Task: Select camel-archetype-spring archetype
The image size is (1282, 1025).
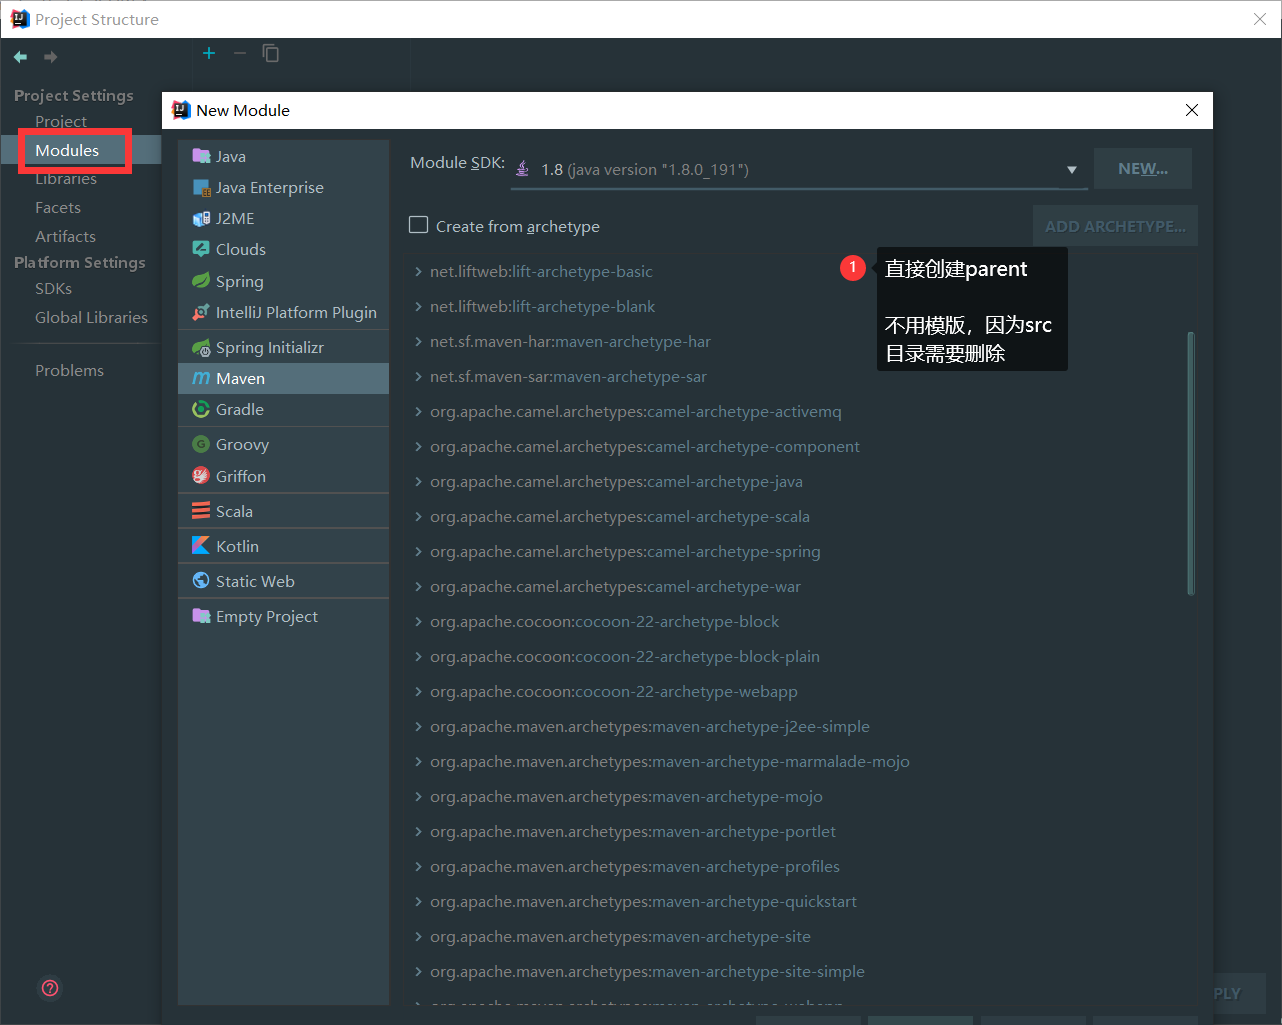Action: click(x=625, y=551)
